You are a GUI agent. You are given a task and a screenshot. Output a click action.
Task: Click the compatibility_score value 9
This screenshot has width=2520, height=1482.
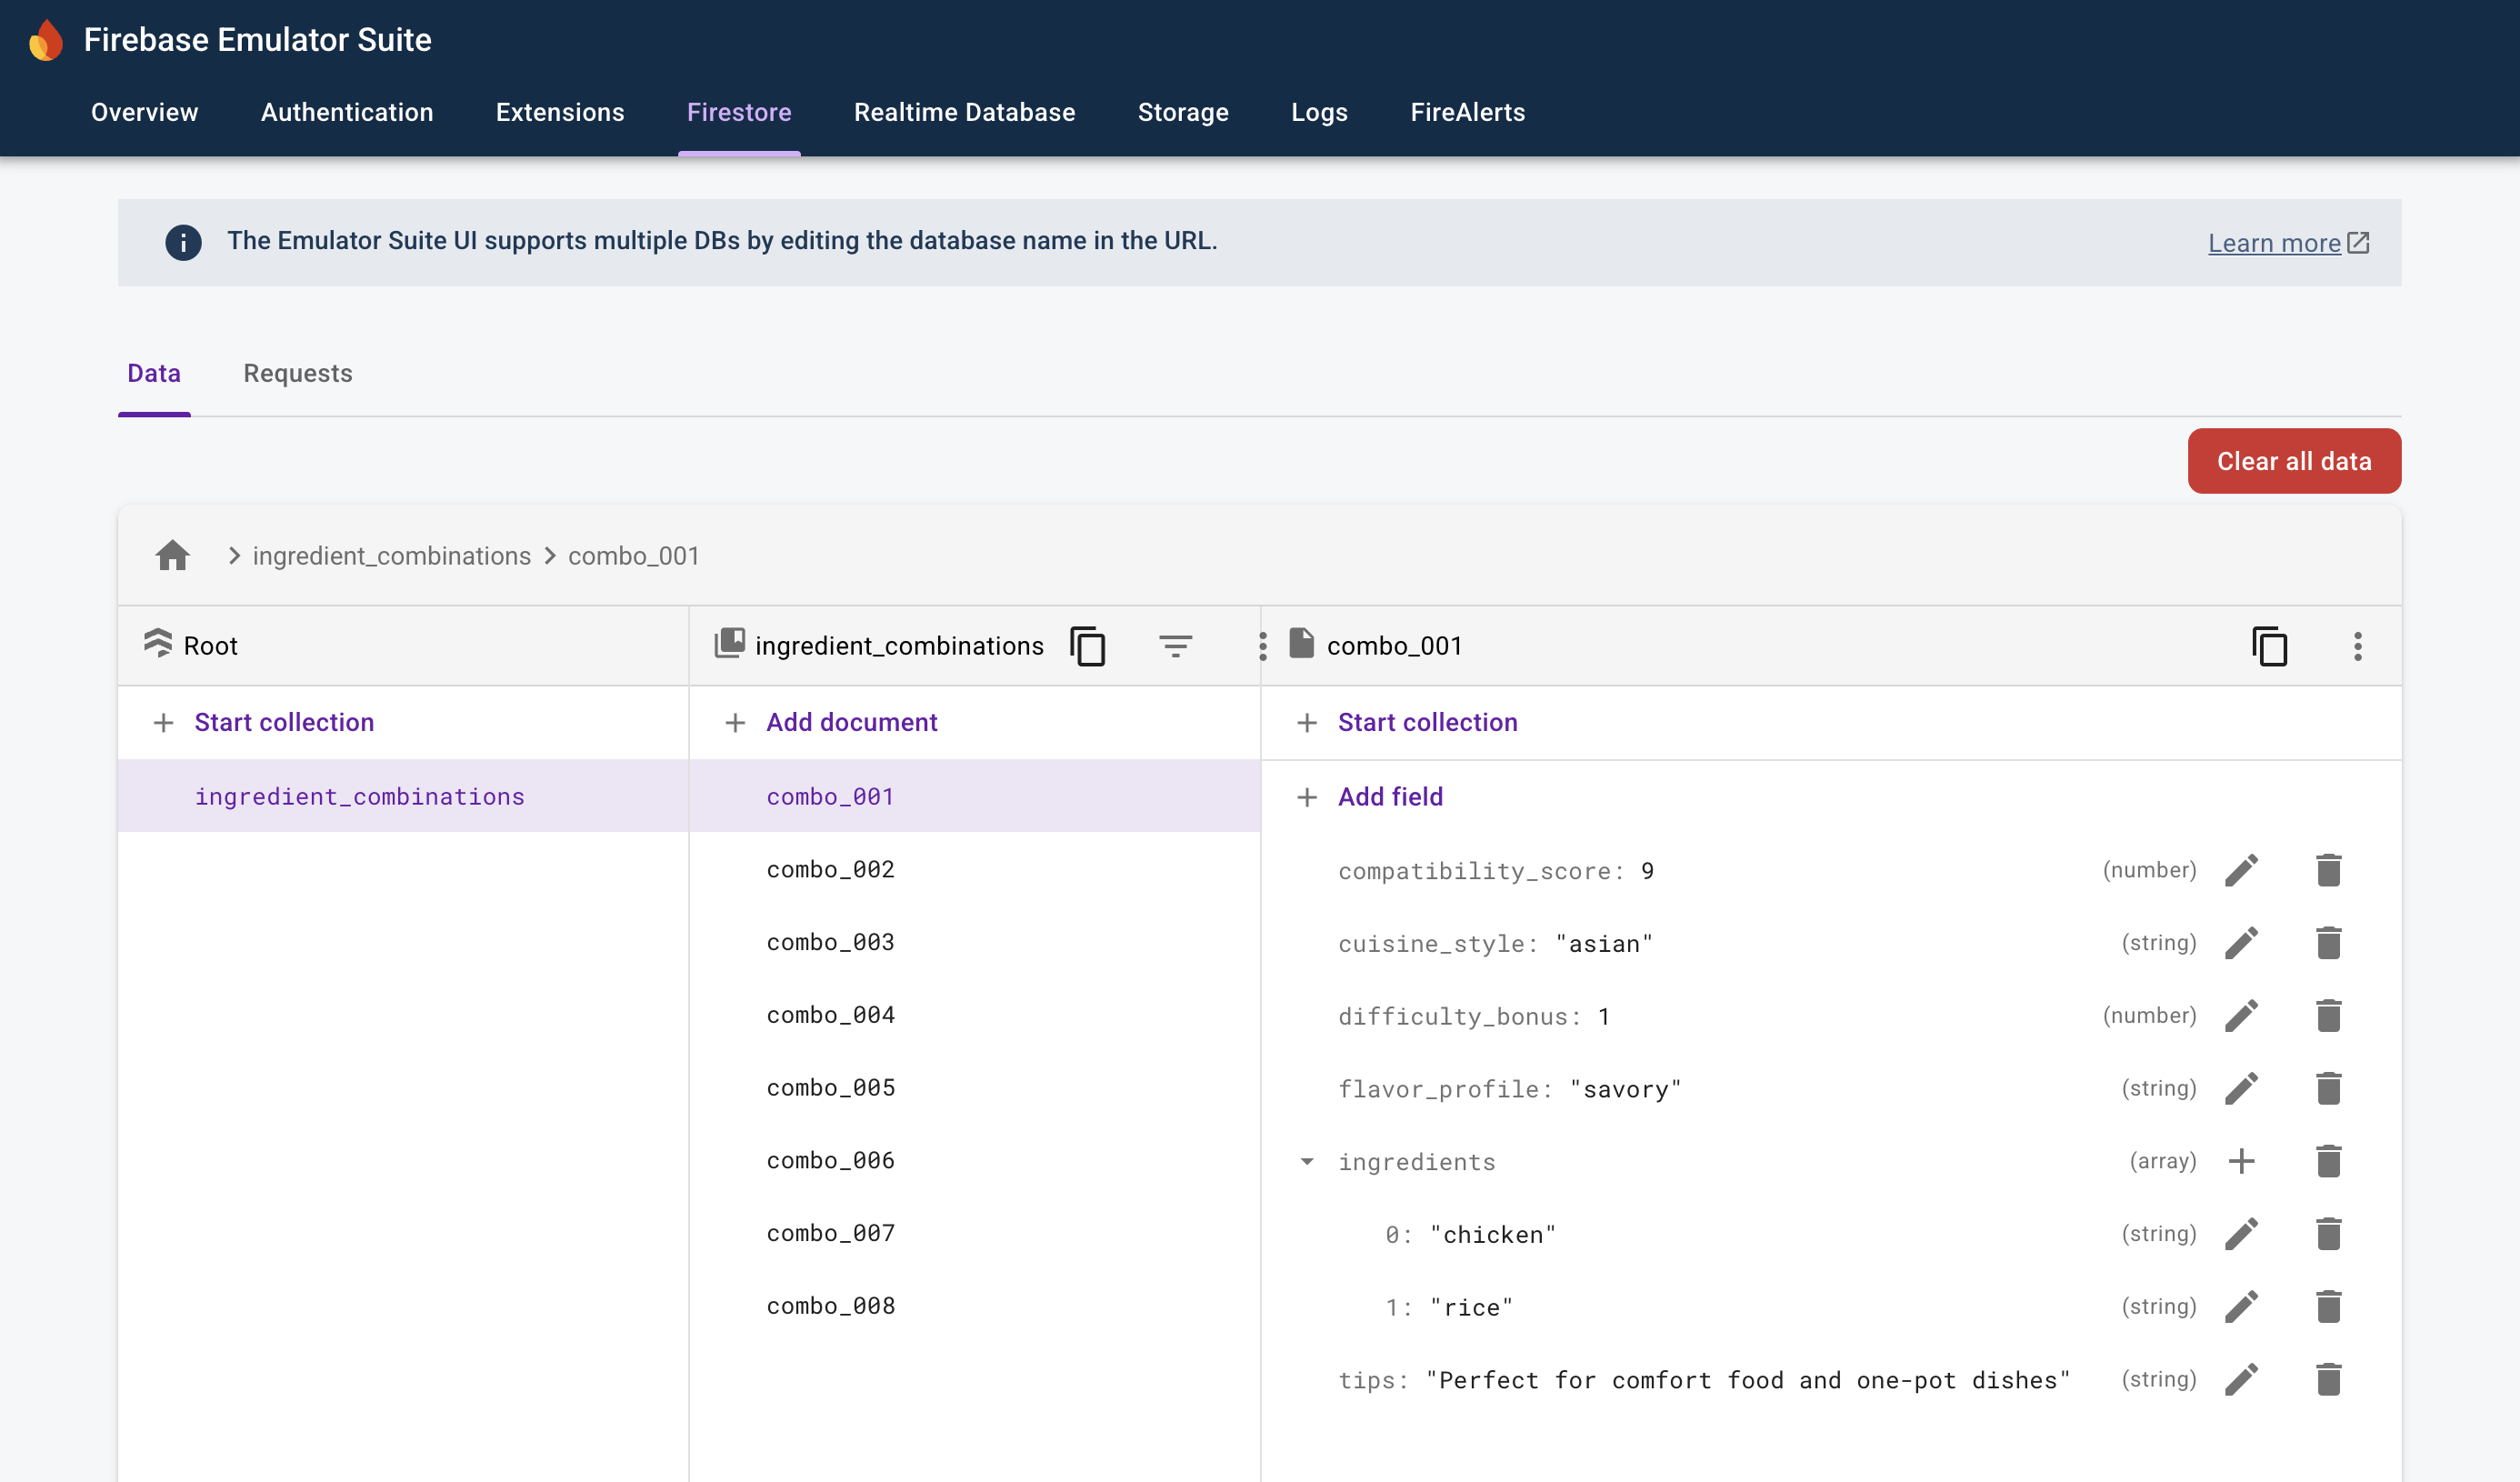click(1647, 871)
